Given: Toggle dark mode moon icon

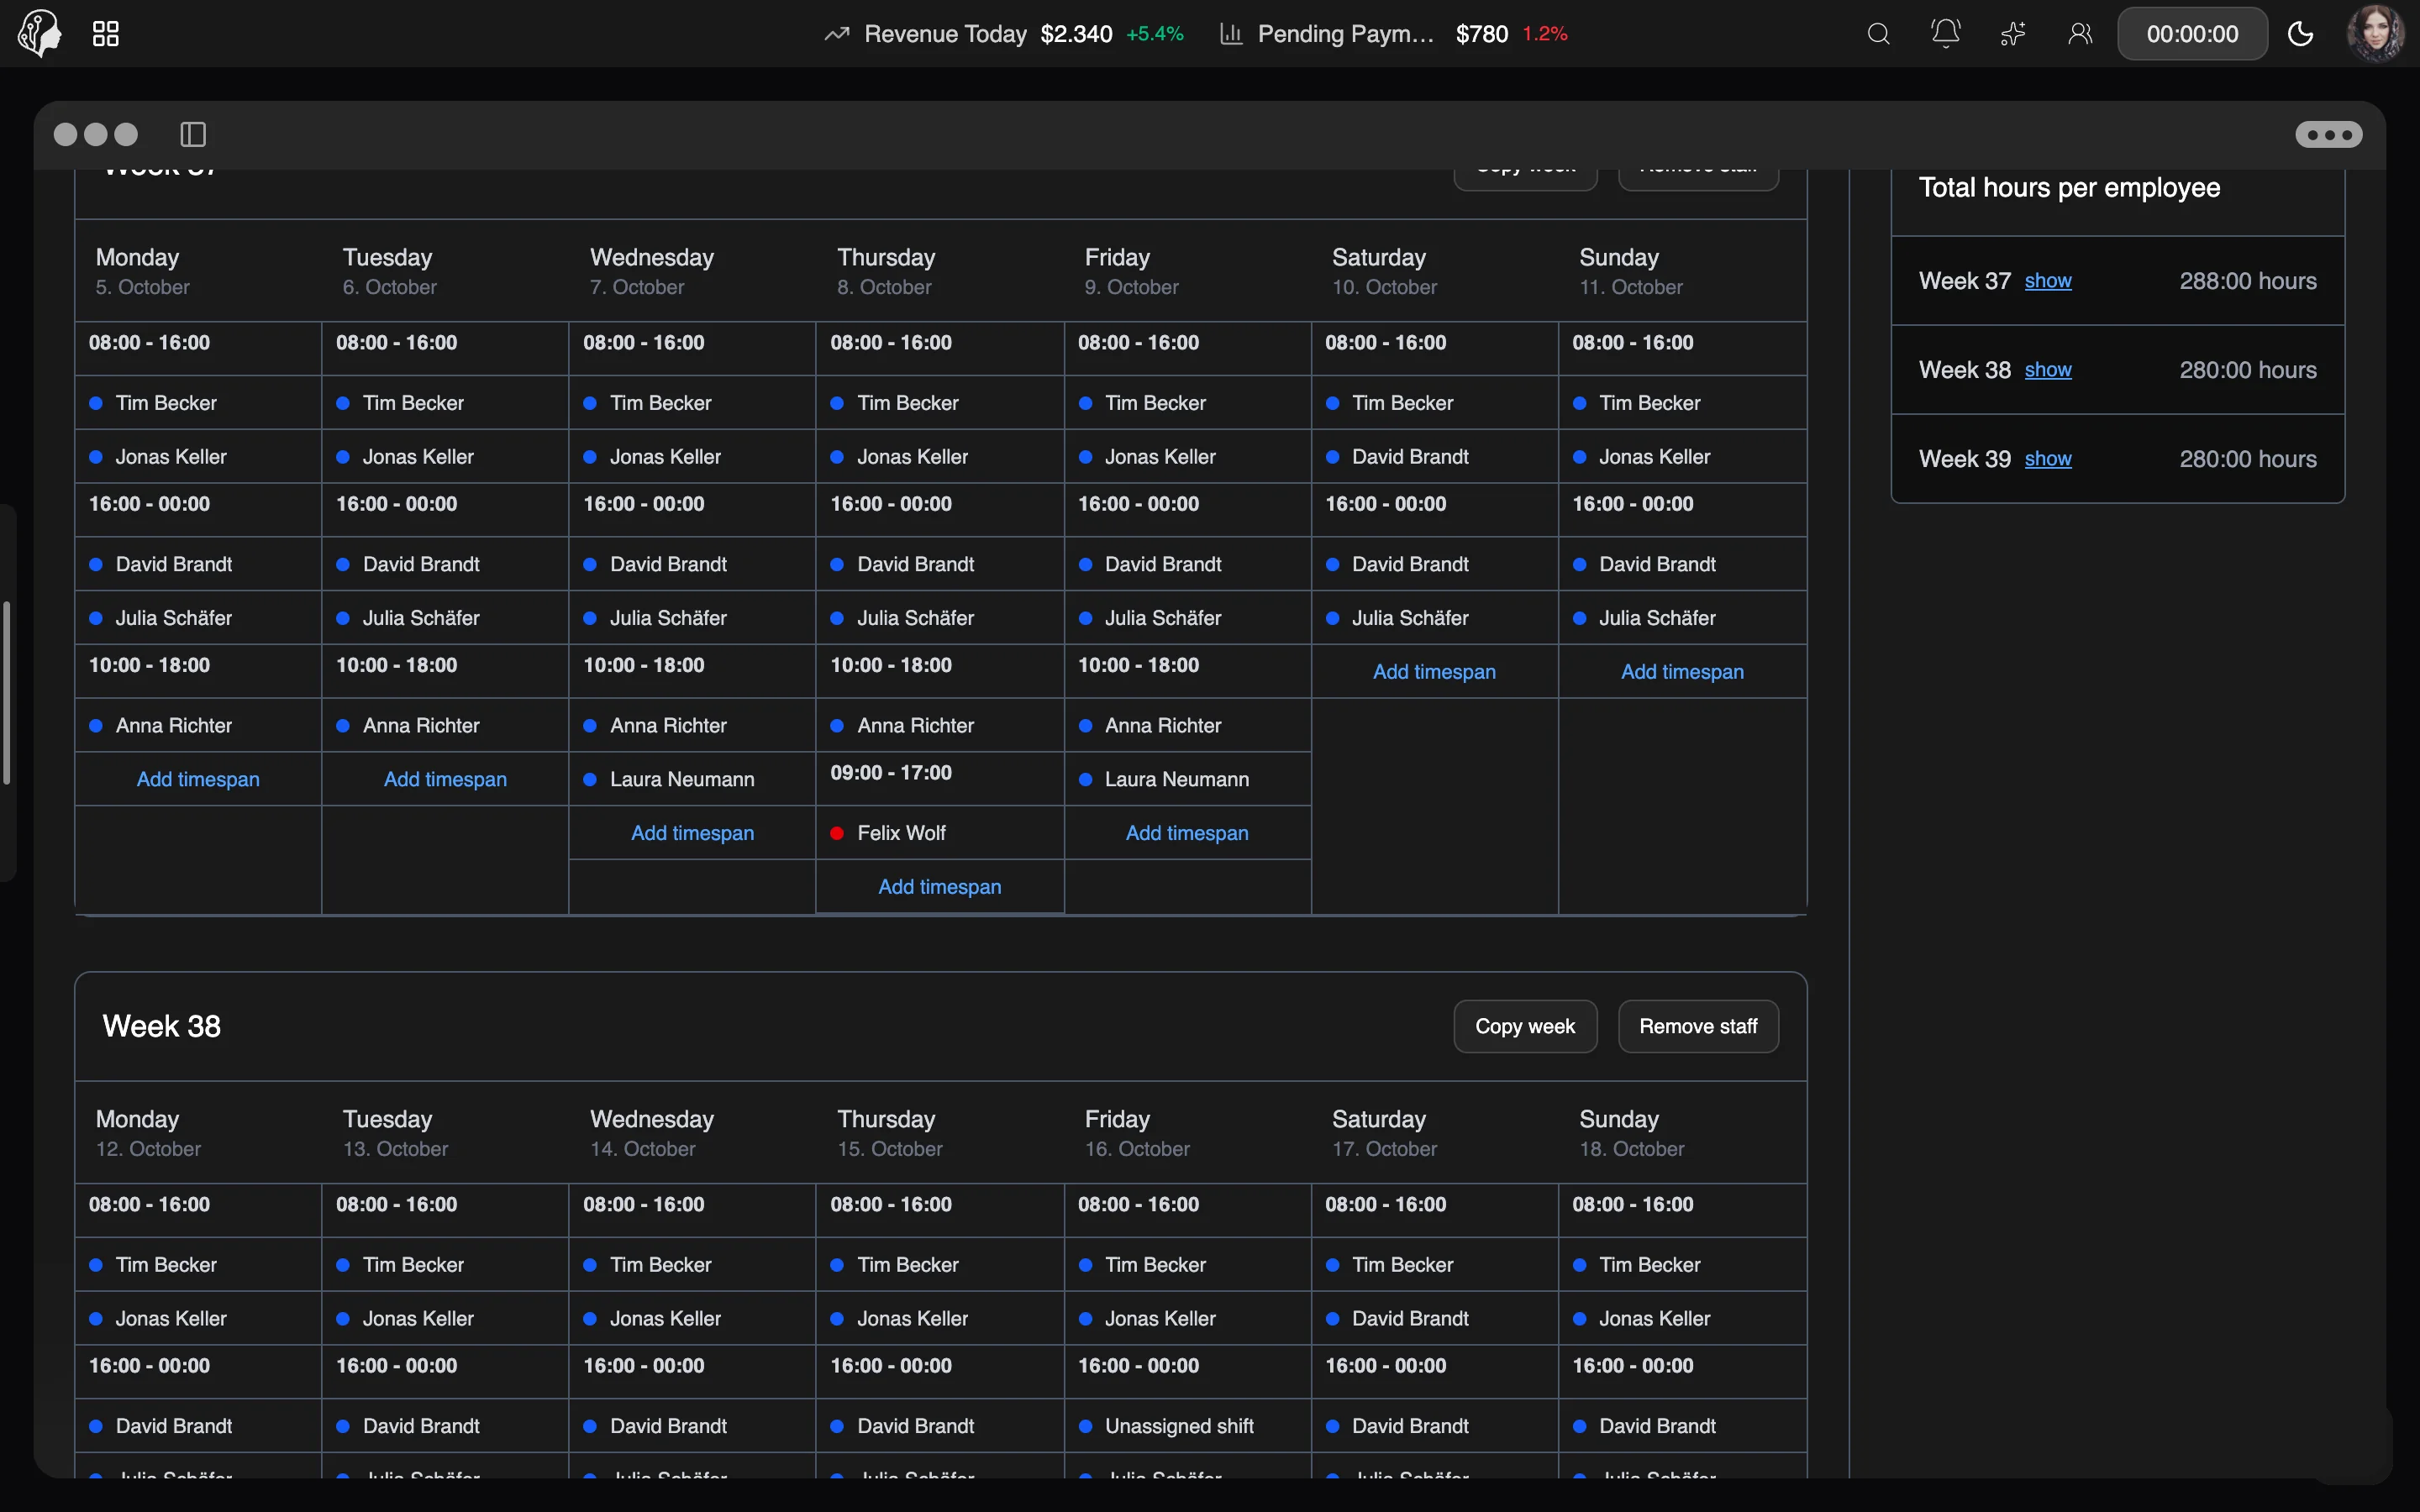Looking at the screenshot, I should pos(2300,34).
